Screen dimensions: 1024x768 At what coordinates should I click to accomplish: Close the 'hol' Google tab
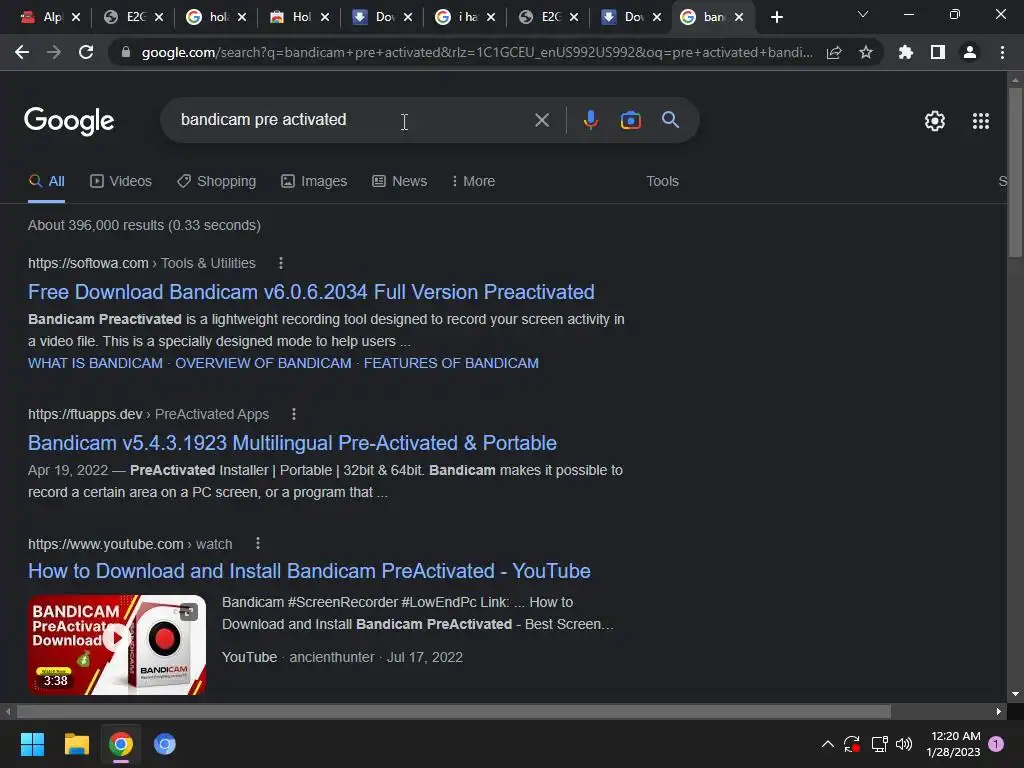point(242,17)
